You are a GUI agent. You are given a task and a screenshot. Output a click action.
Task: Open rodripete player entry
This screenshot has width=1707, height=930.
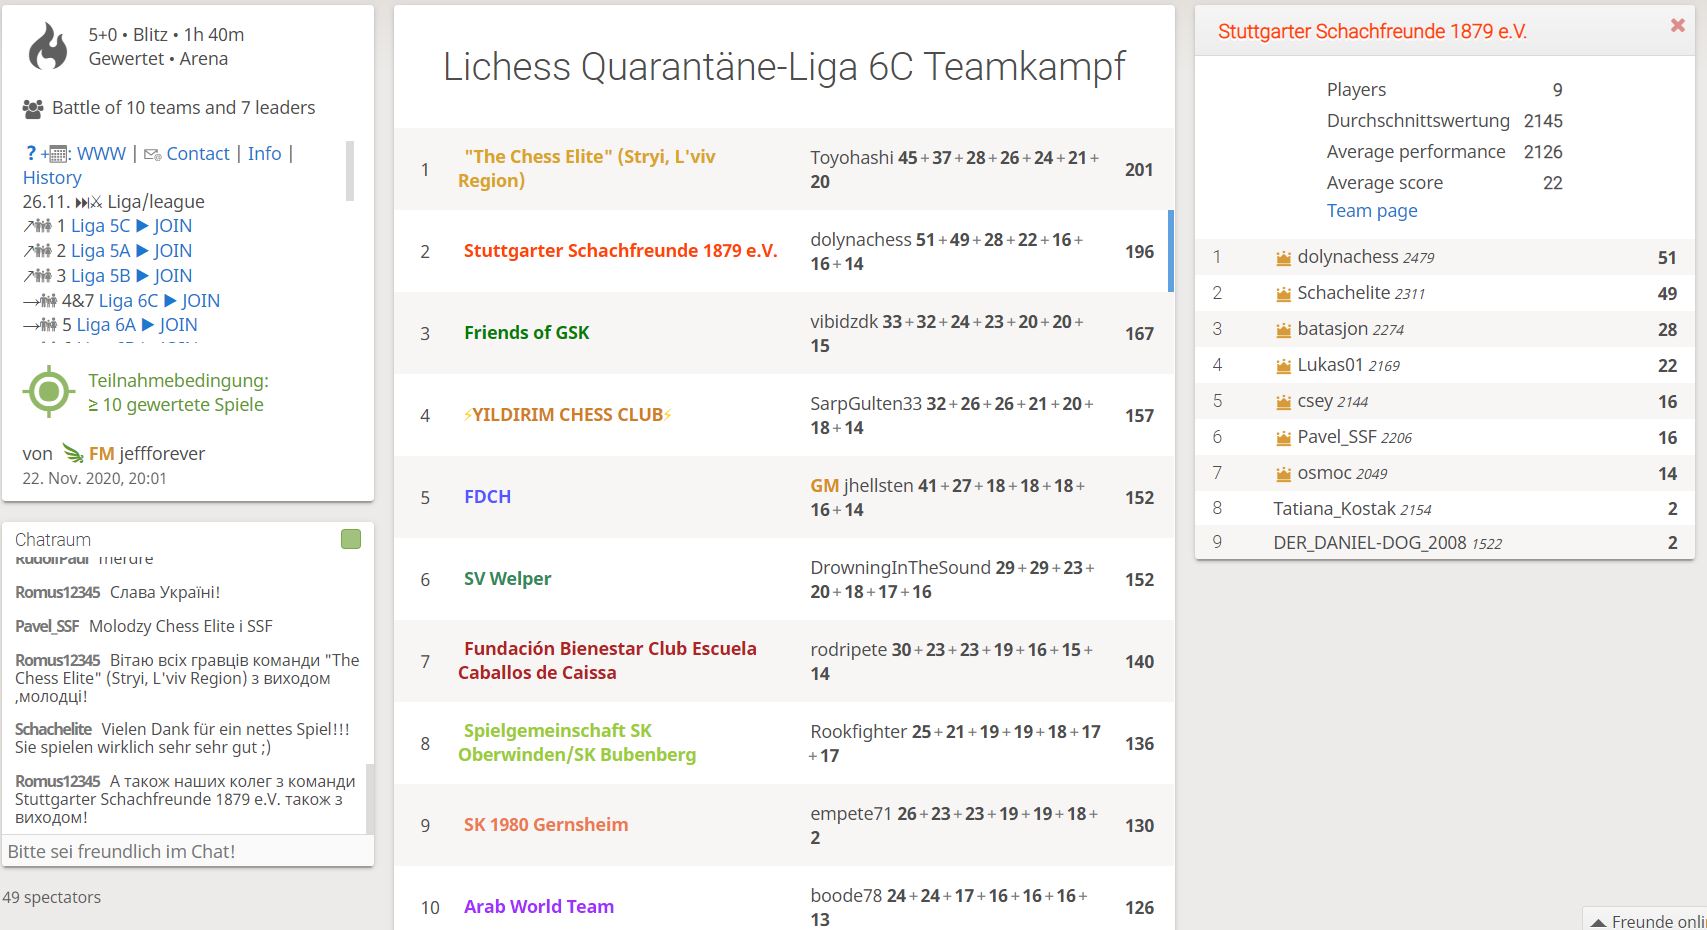pyautogui.click(x=848, y=650)
